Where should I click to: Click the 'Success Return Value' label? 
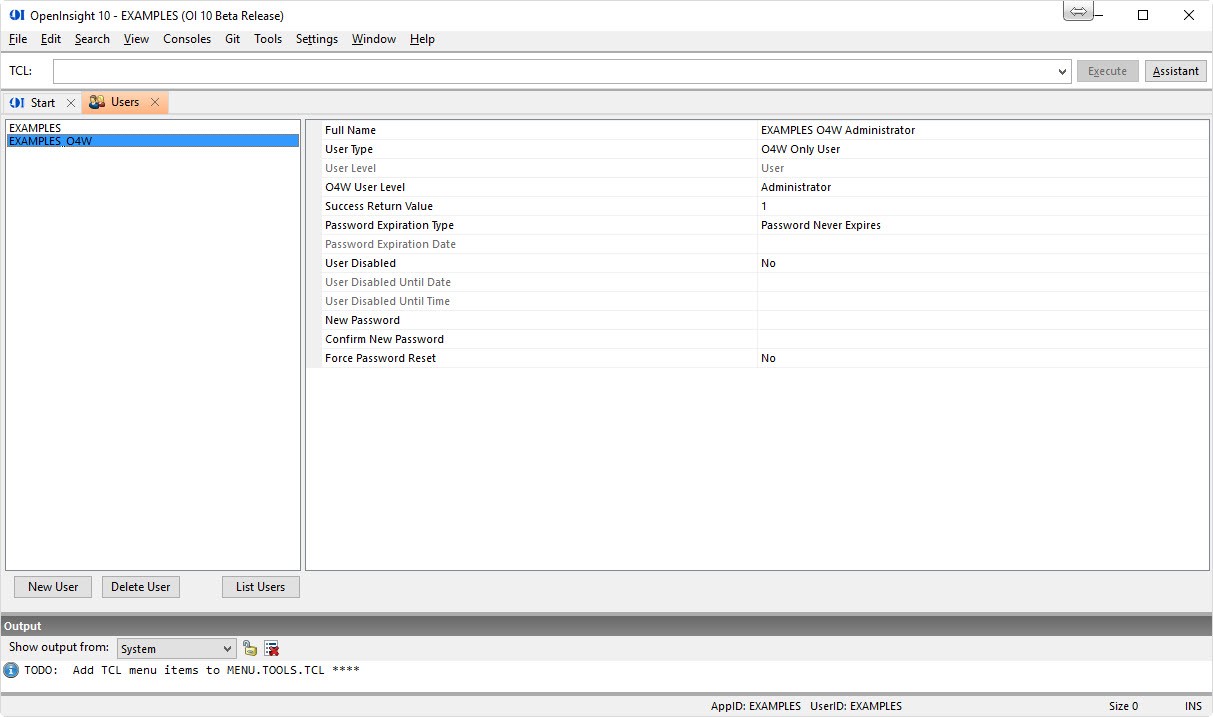pos(379,206)
